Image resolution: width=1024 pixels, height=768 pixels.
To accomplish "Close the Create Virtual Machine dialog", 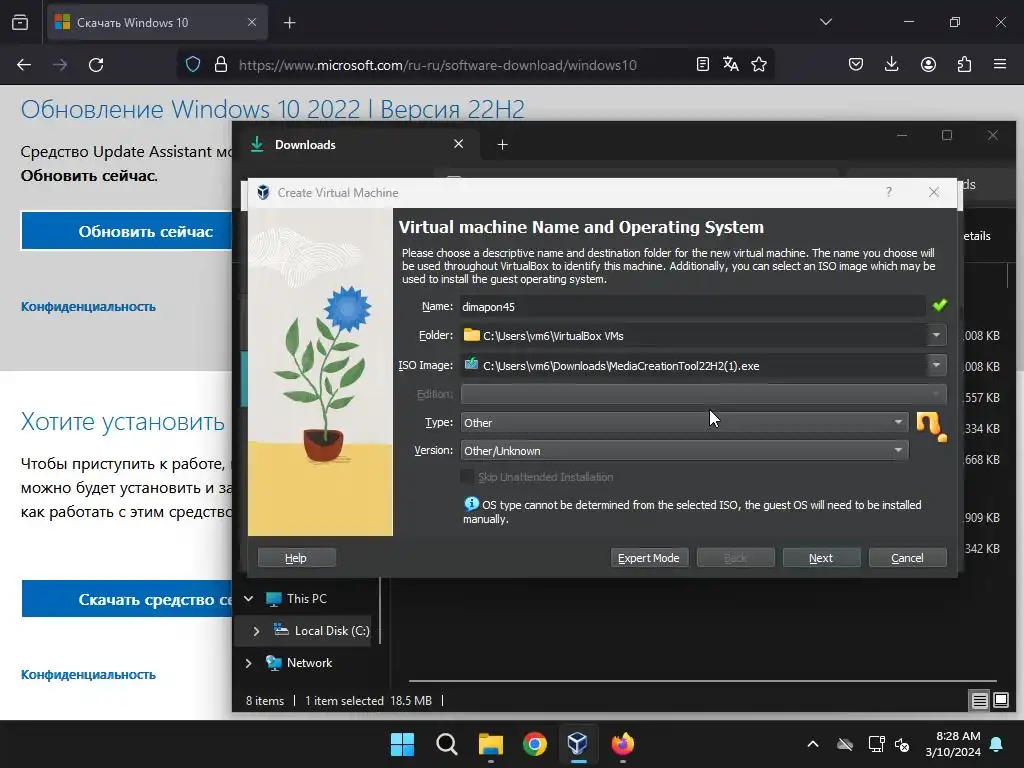I will (x=934, y=192).
